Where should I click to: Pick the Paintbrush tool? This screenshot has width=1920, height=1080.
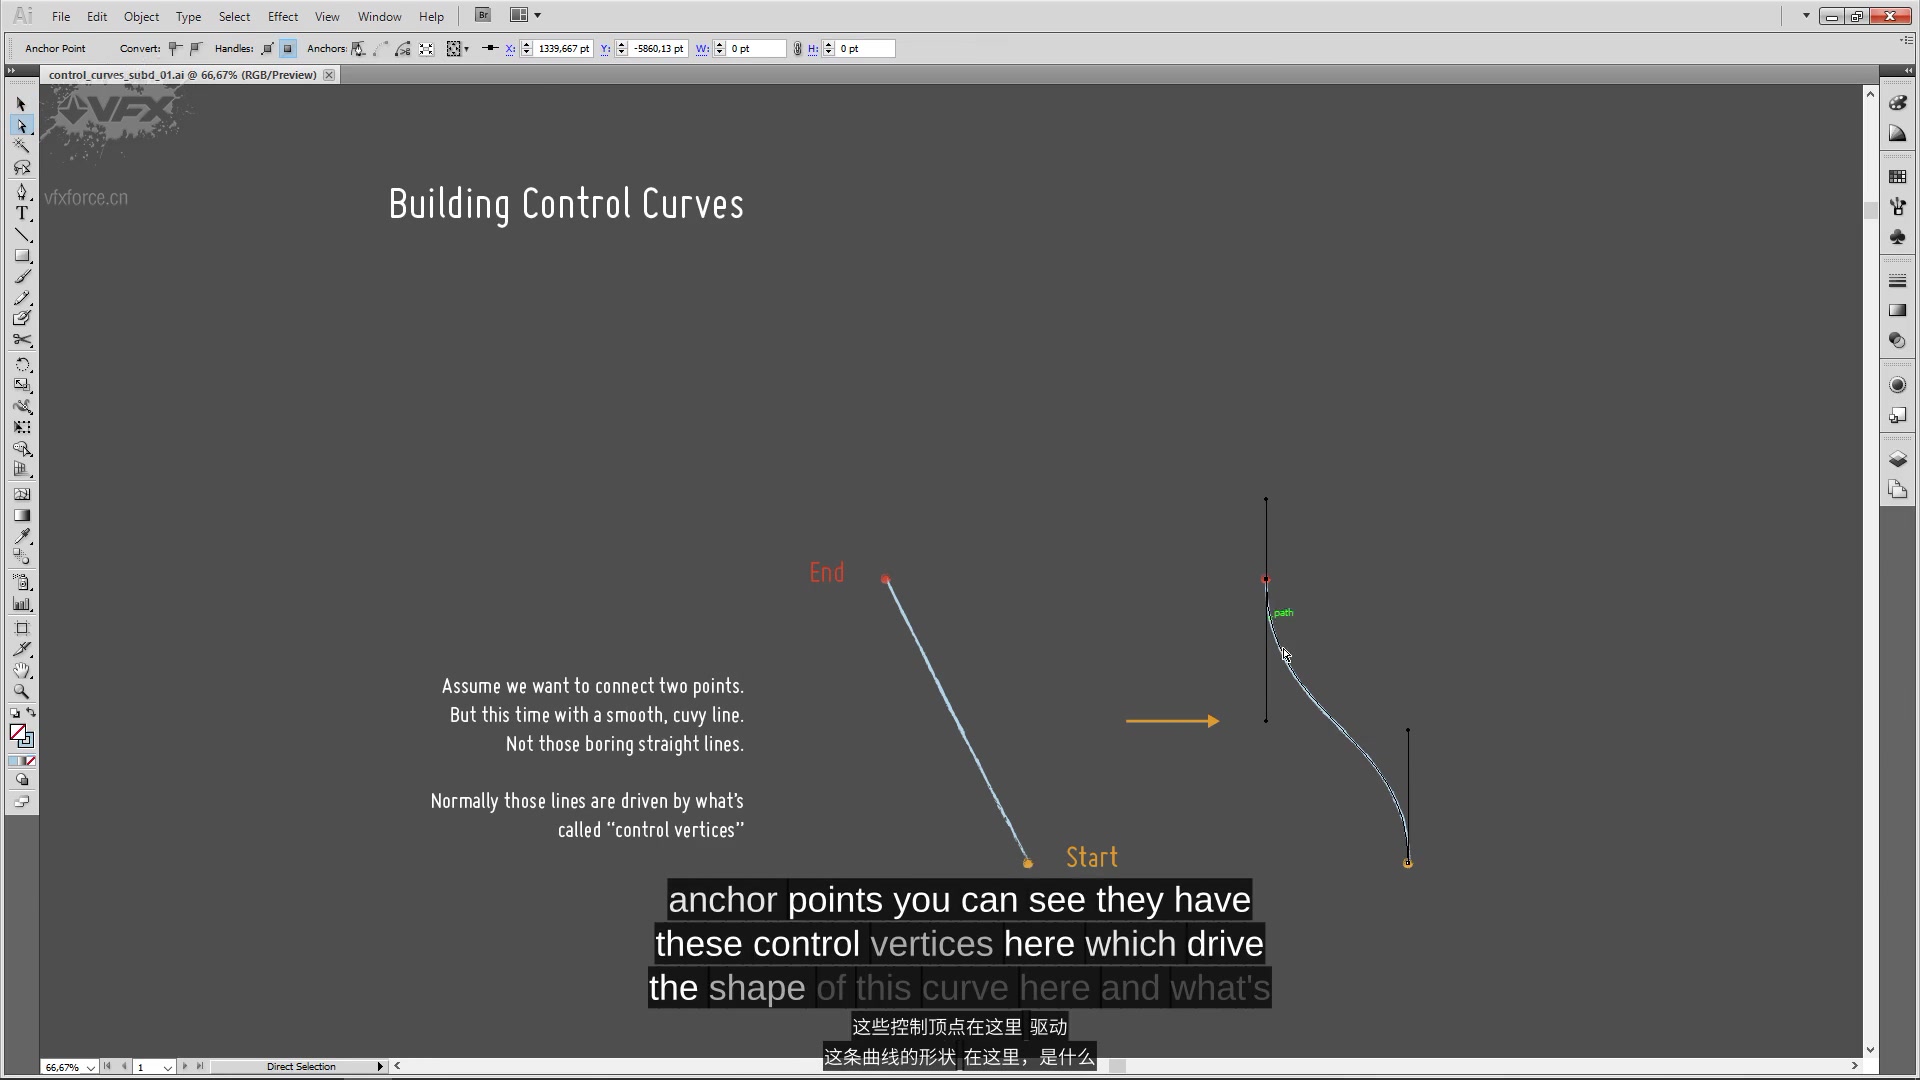pos(21,277)
